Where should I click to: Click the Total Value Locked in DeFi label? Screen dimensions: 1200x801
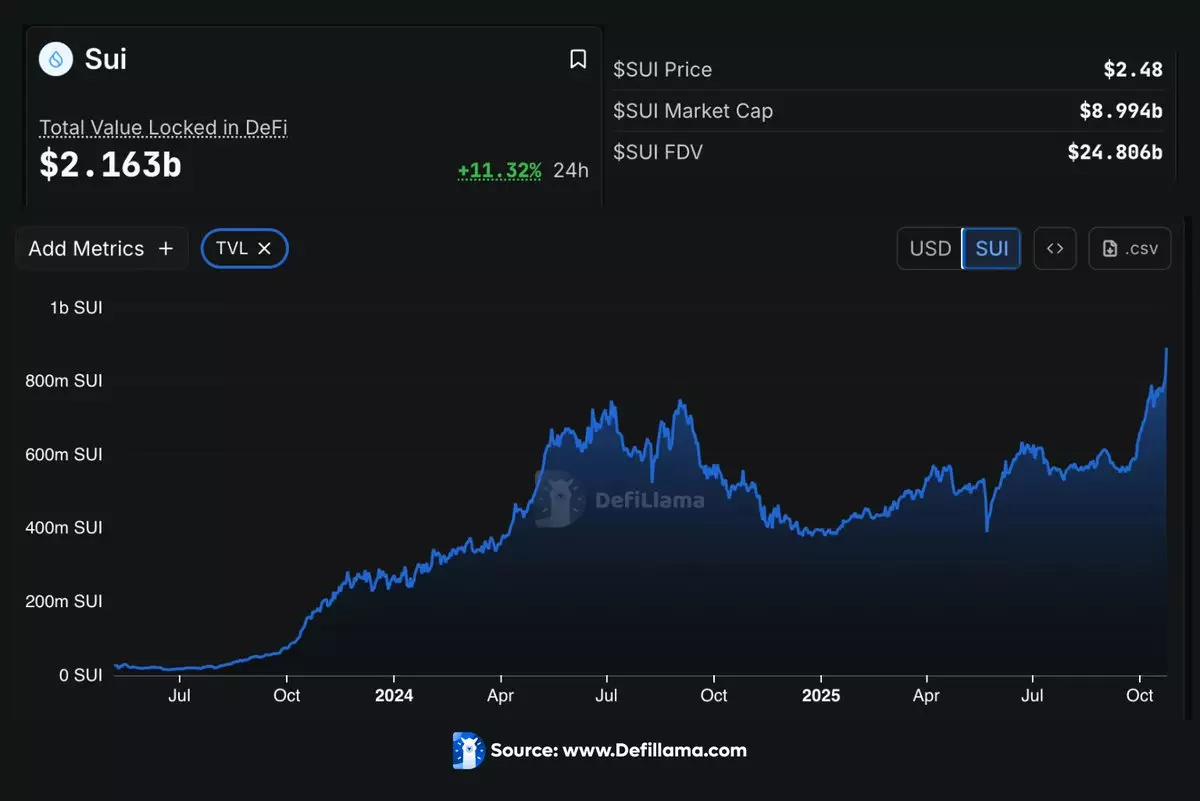coord(163,128)
